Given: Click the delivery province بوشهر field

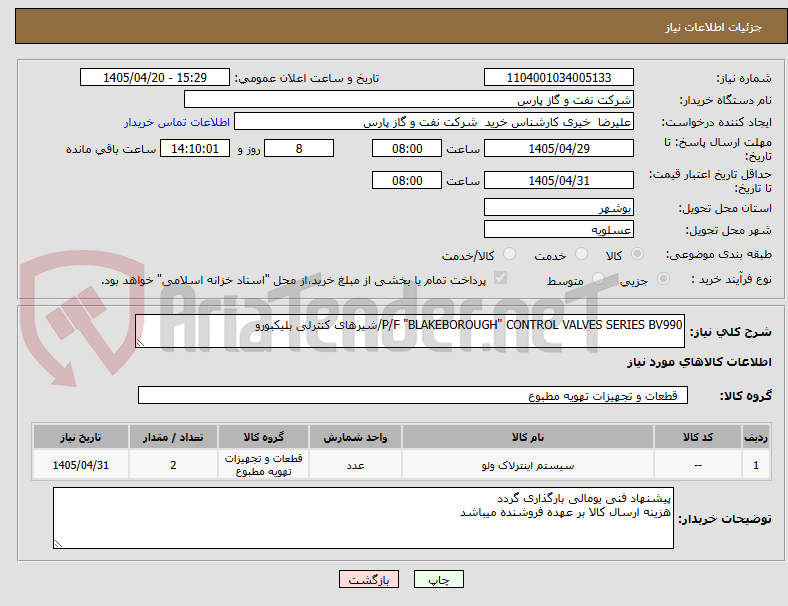Looking at the screenshot, I should coord(558,207).
